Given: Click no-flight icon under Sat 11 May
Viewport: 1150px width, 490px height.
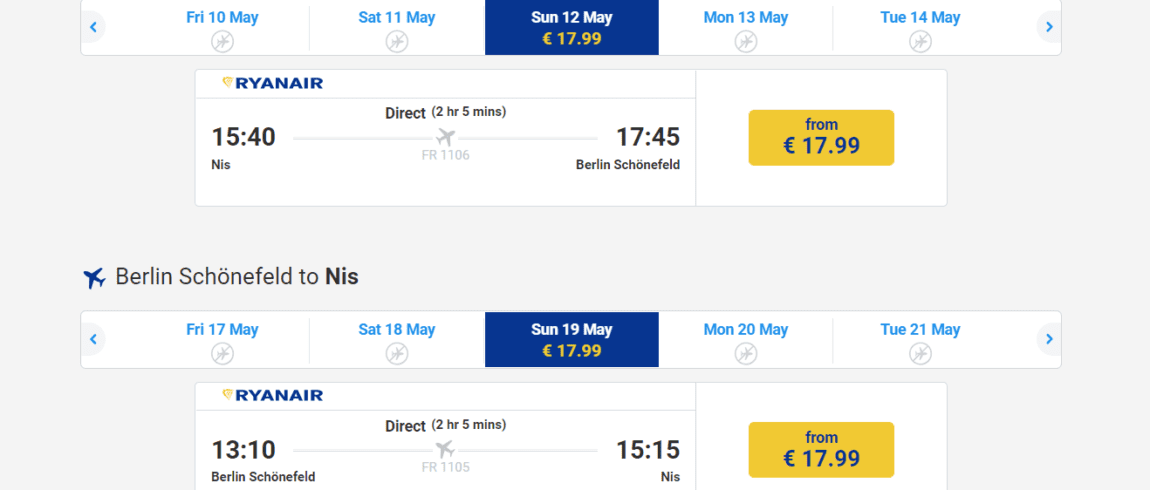Looking at the screenshot, I should pyautogui.click(x=397, y=42).
